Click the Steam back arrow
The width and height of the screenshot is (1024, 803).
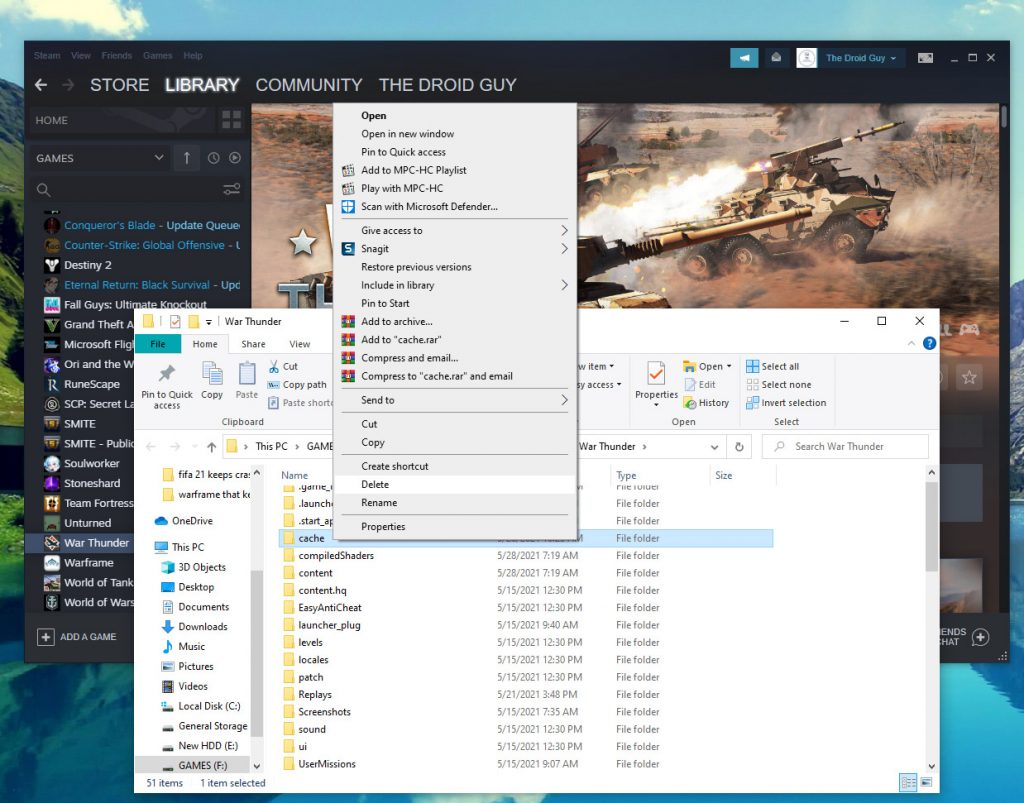click(x=40, y=85)
